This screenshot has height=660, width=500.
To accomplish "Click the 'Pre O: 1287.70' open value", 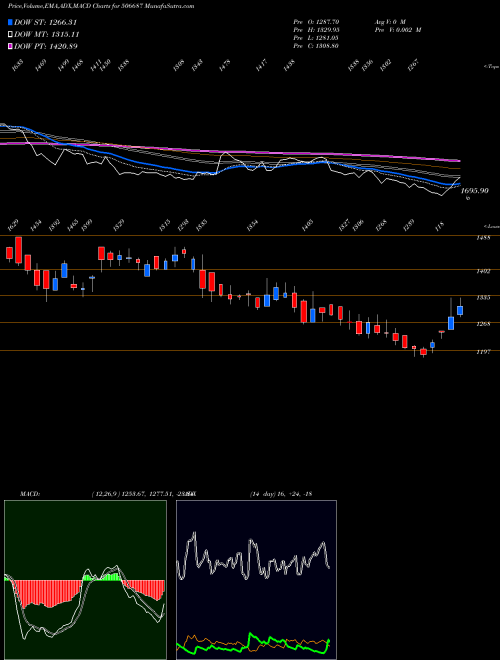I will click(x=316, y=21).
